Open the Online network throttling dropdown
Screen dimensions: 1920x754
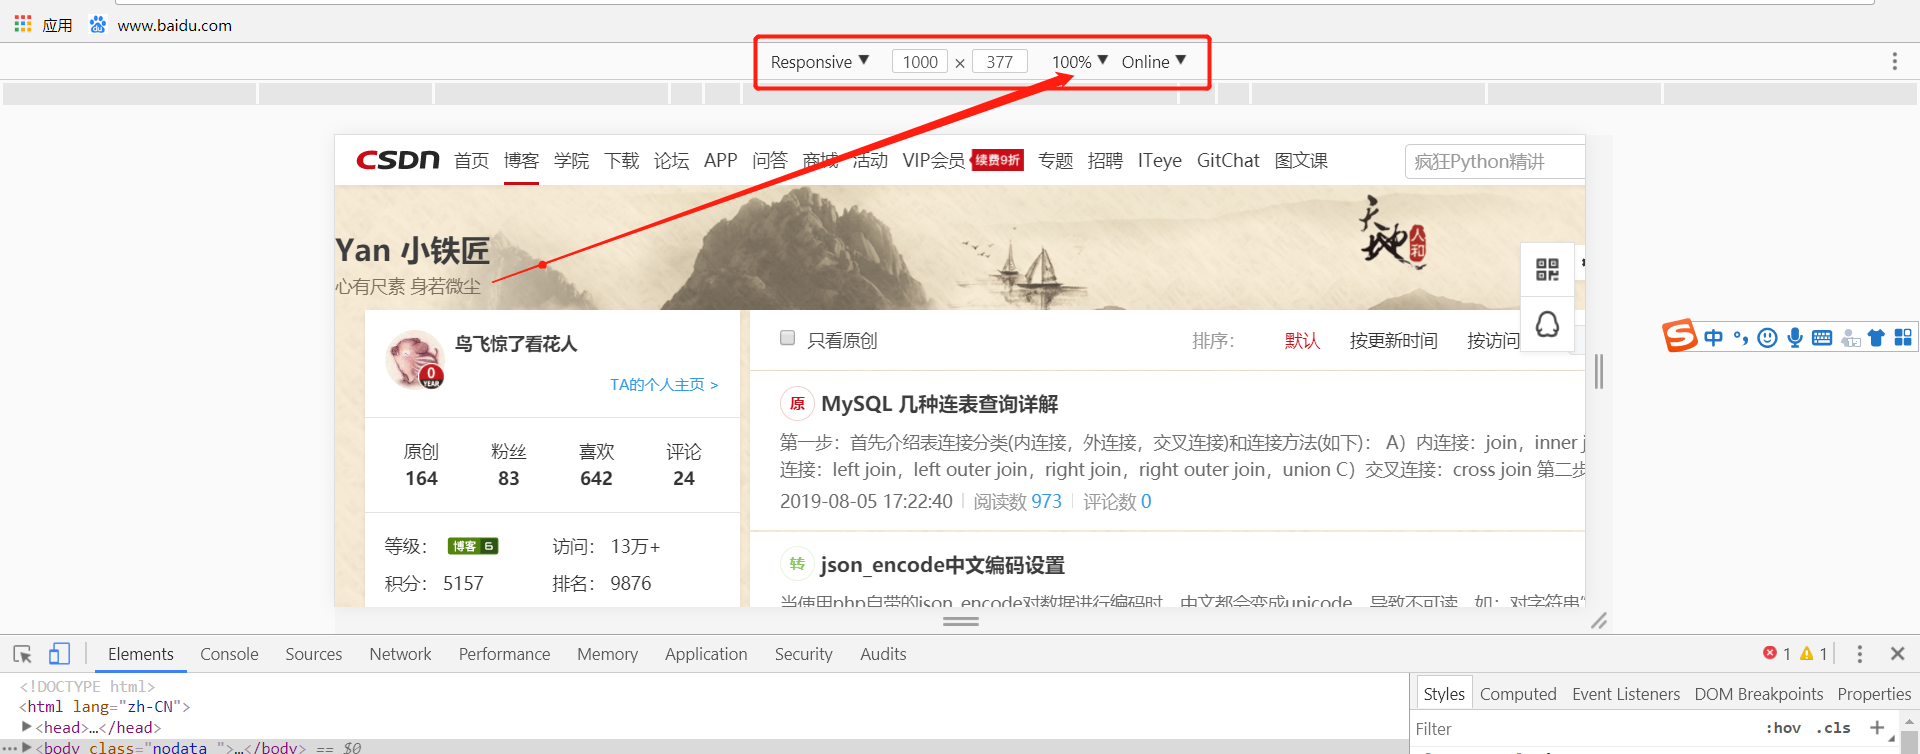click(x=1153, y=62)
